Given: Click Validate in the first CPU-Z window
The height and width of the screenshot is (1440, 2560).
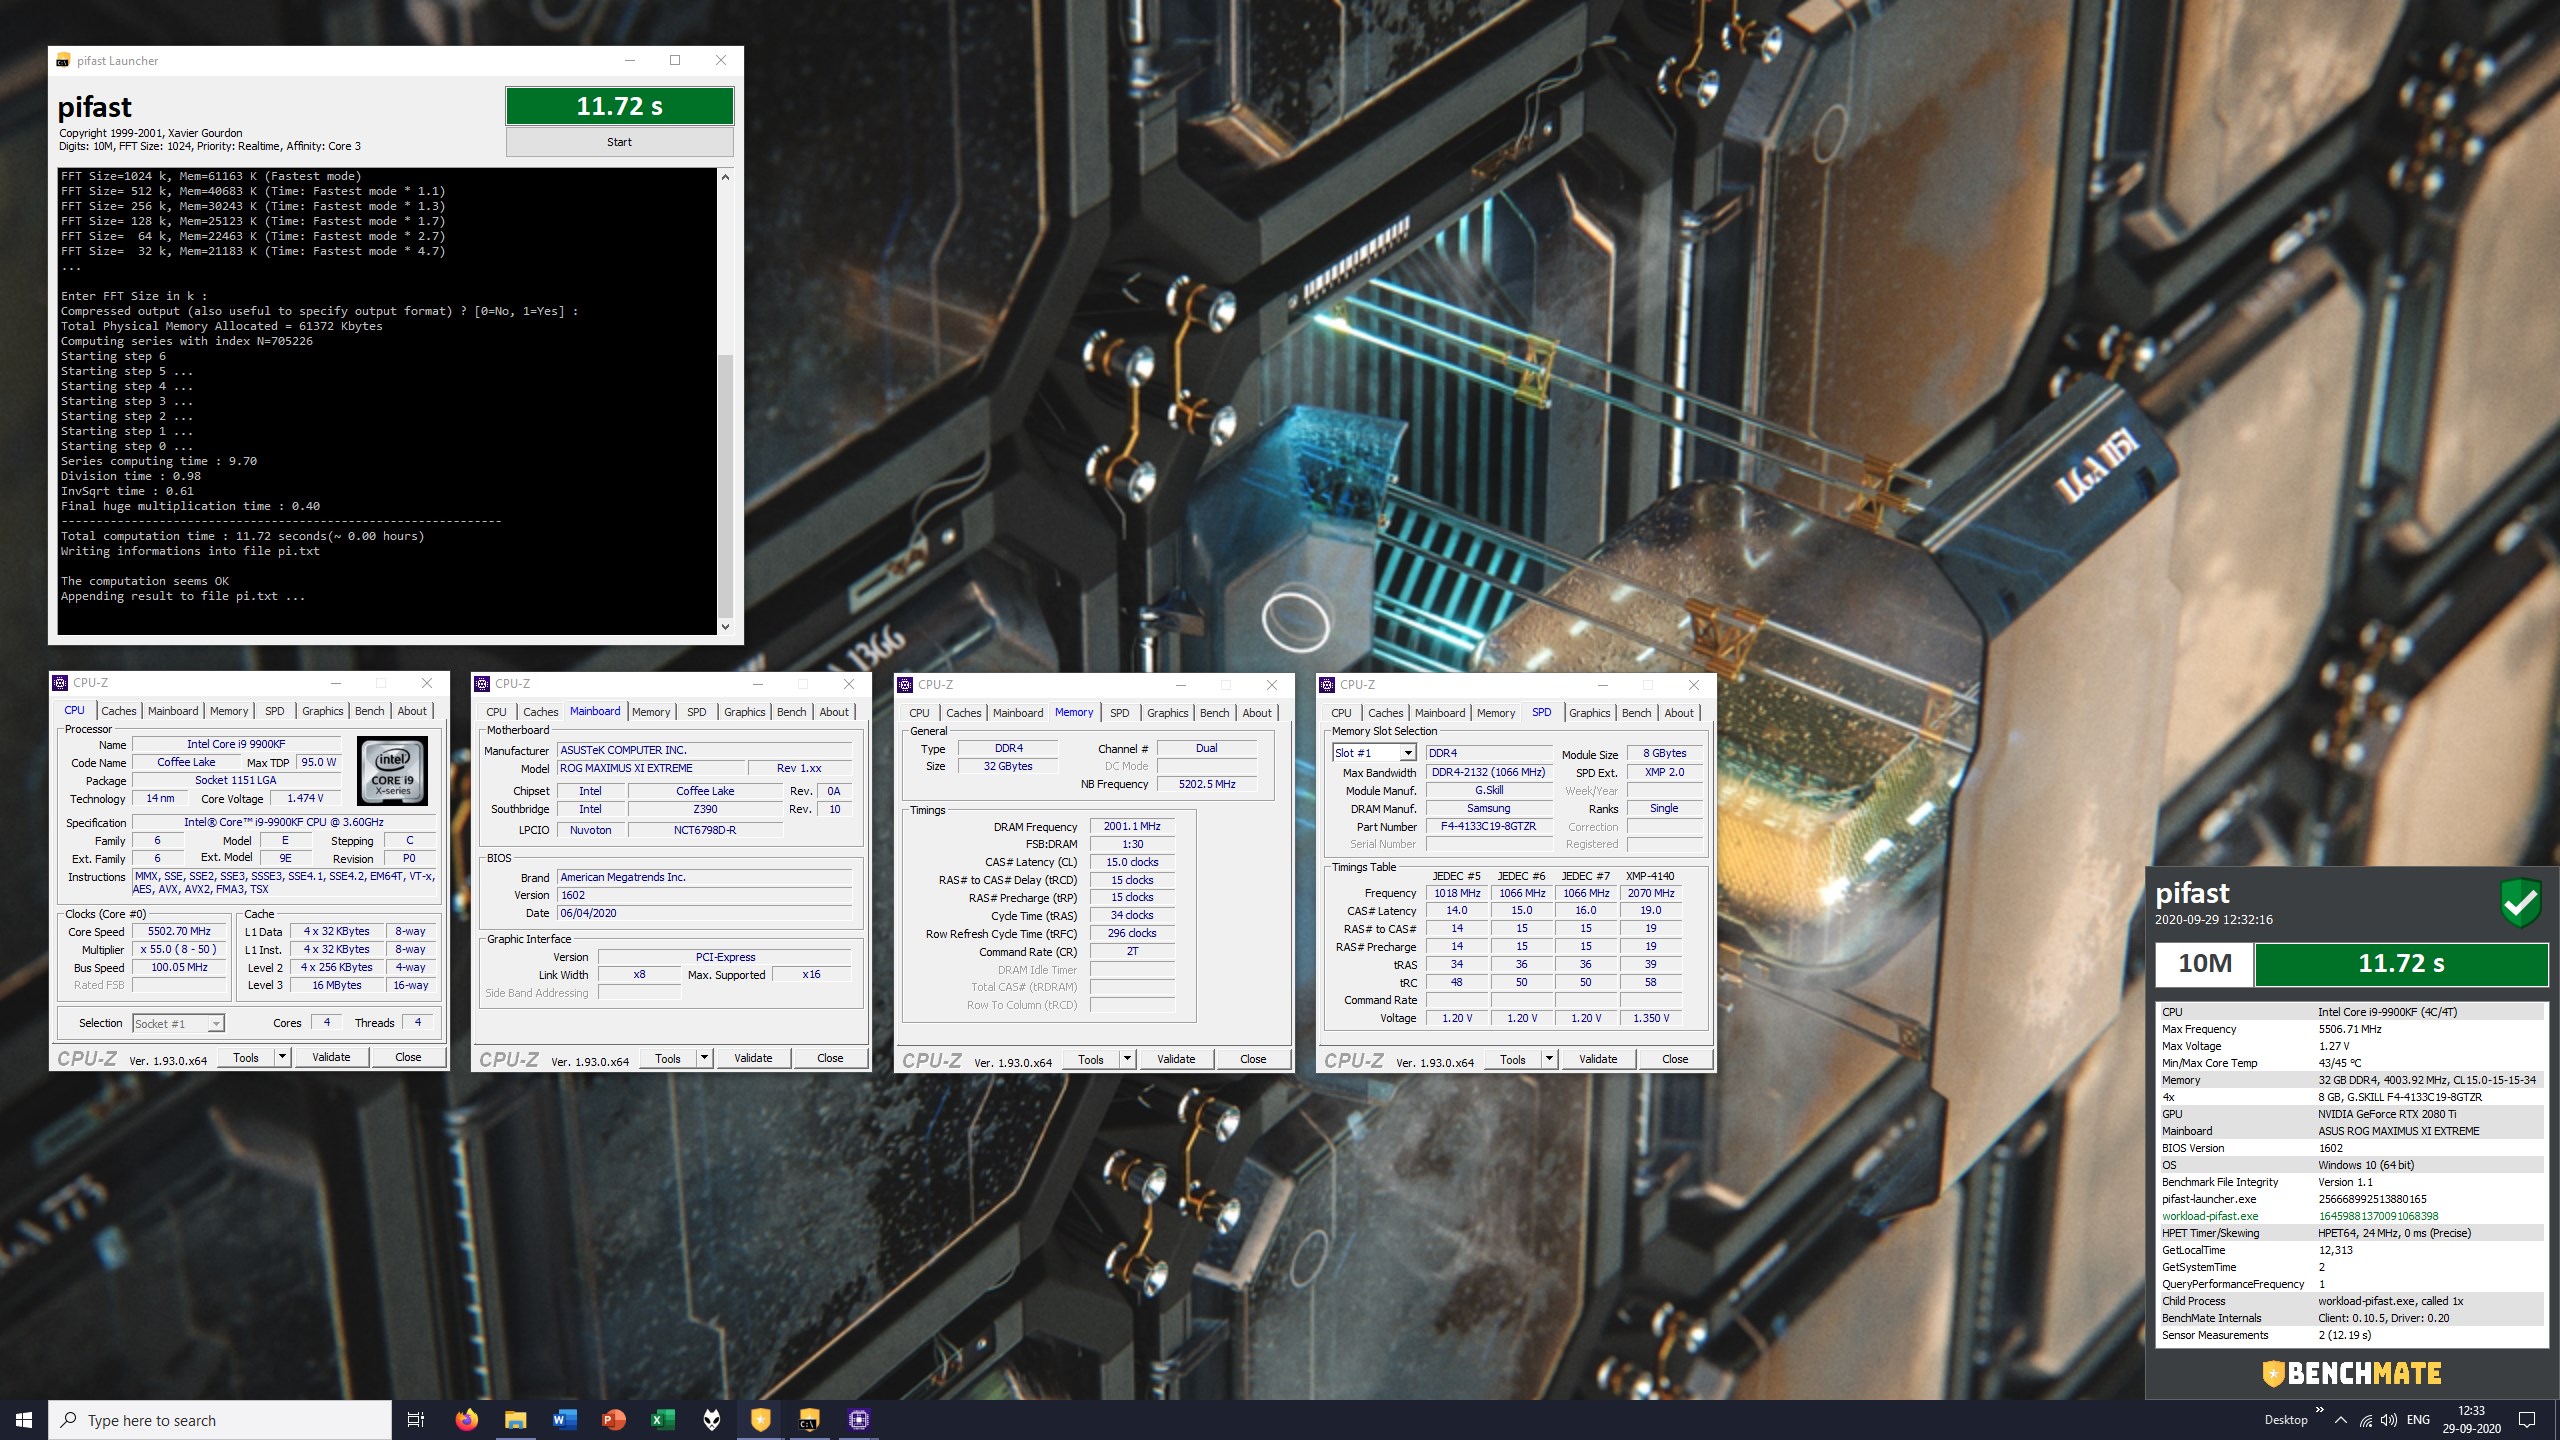Looking at the screenshot, I should [x=331, y=1057].
